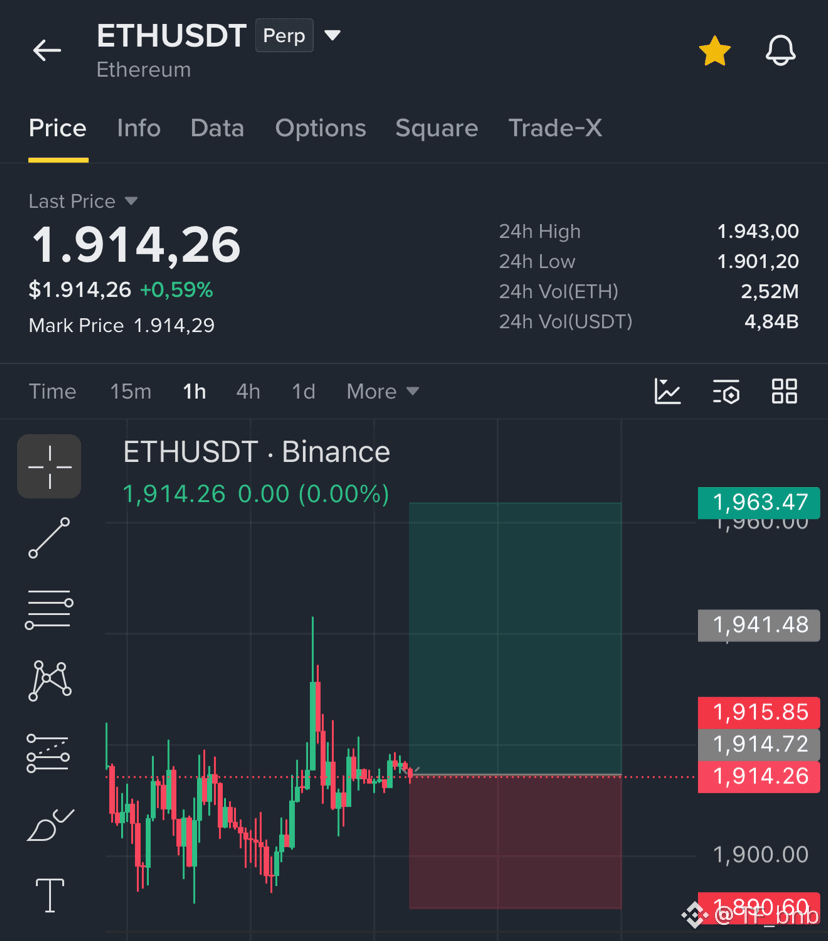This screenshot has width=828, height=941.
Task: Click the green profit zone of position
Action: click(515, 639)
